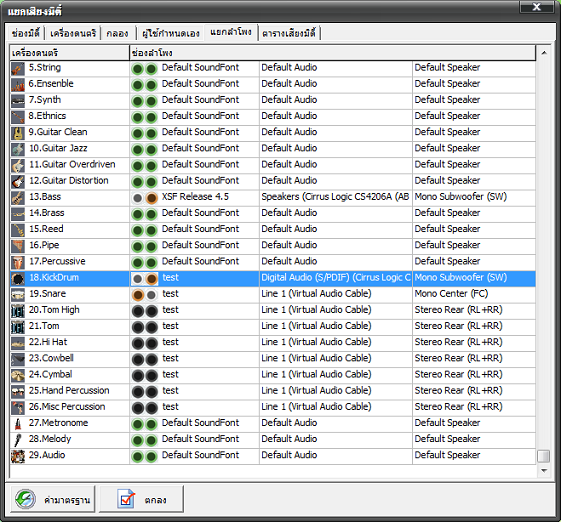Select the 5.String instrument icon
This screenshot has width=561, height=522.
18,68
